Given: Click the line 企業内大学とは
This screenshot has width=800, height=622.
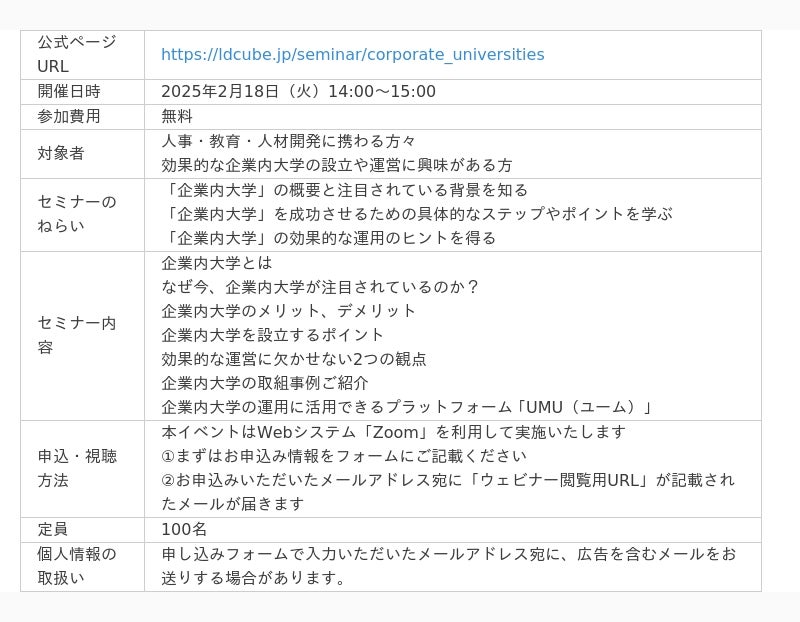Looking at the screenshot, I should tap(216, 263).
